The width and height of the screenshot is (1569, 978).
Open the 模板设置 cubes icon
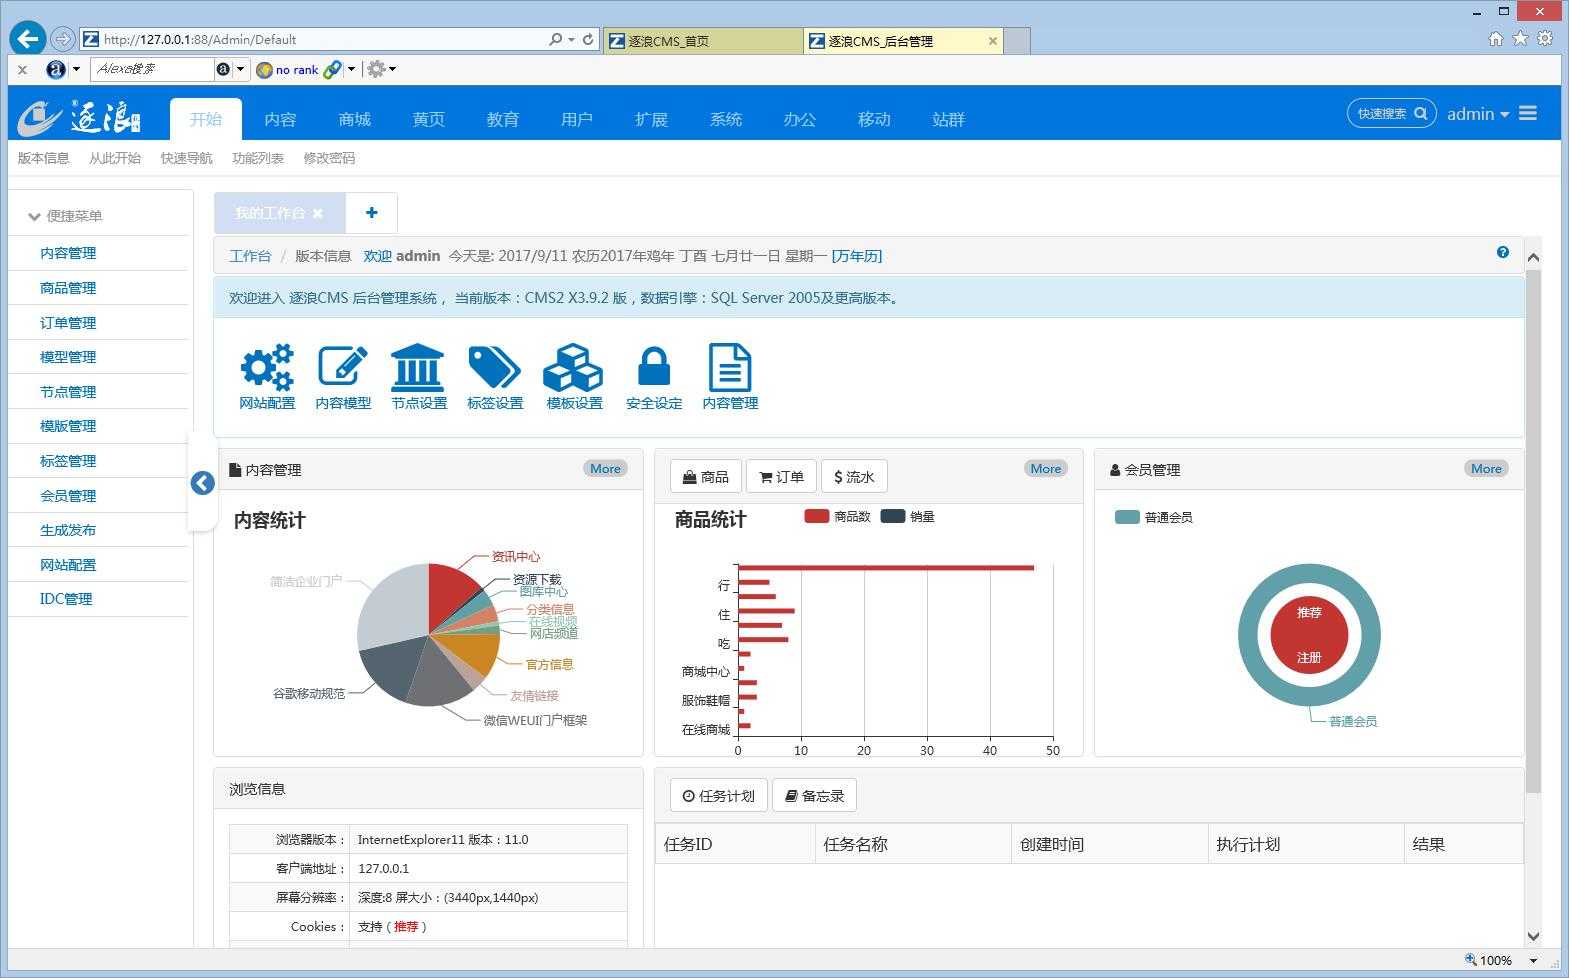(x=573, y=367)
